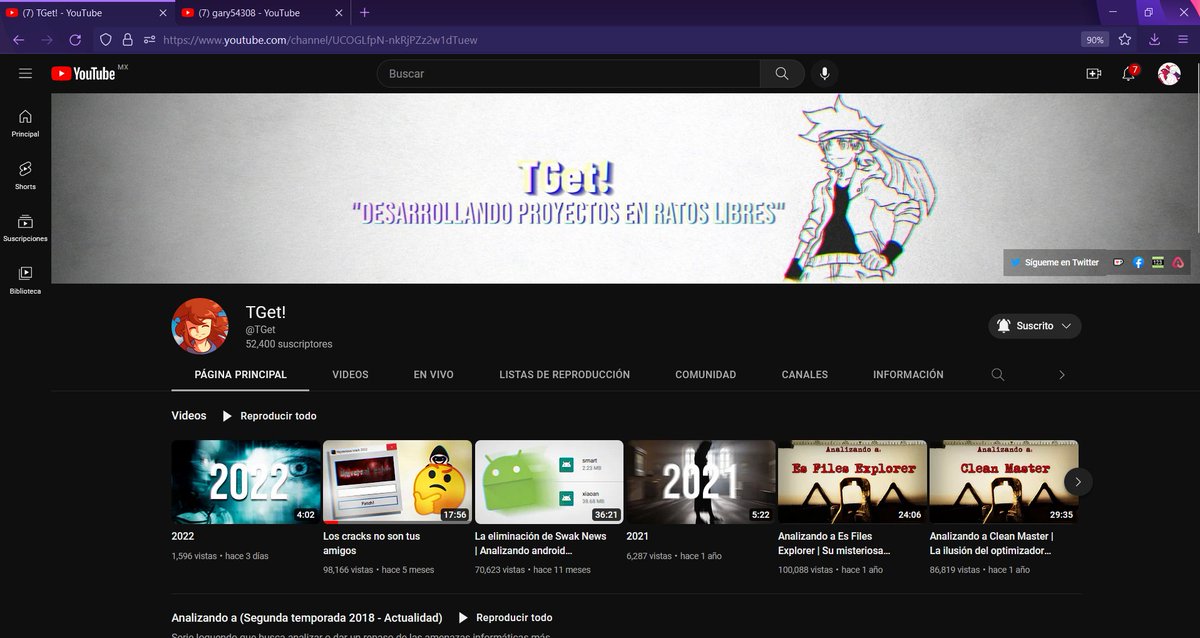Screen dimensions: 1200x638
Task: Open video title 'Los cracks no son tus amigos'
Action: (x=374, y=543)
